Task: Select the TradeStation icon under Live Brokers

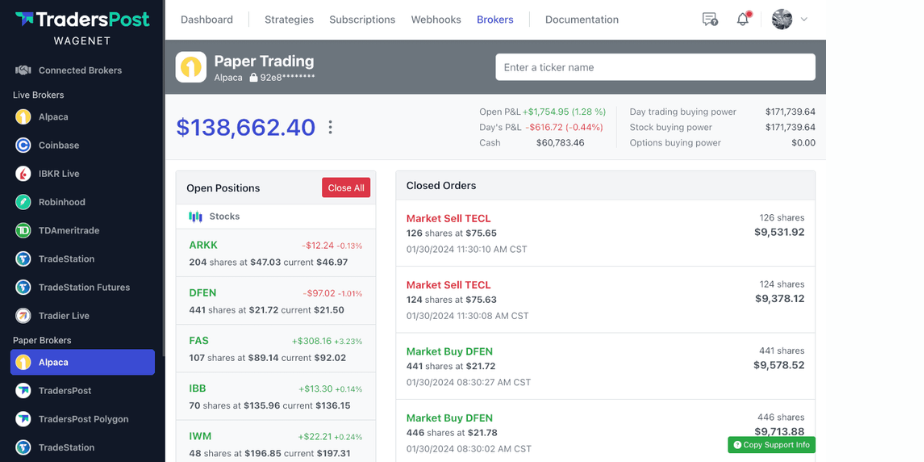Action: [x=23, y=259]
